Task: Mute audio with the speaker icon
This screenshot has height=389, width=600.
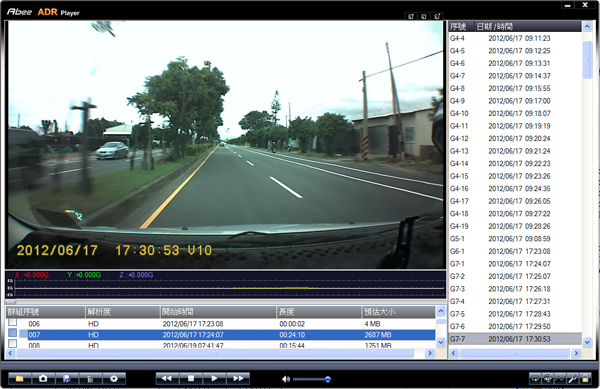Action: [x=285, y=379]
